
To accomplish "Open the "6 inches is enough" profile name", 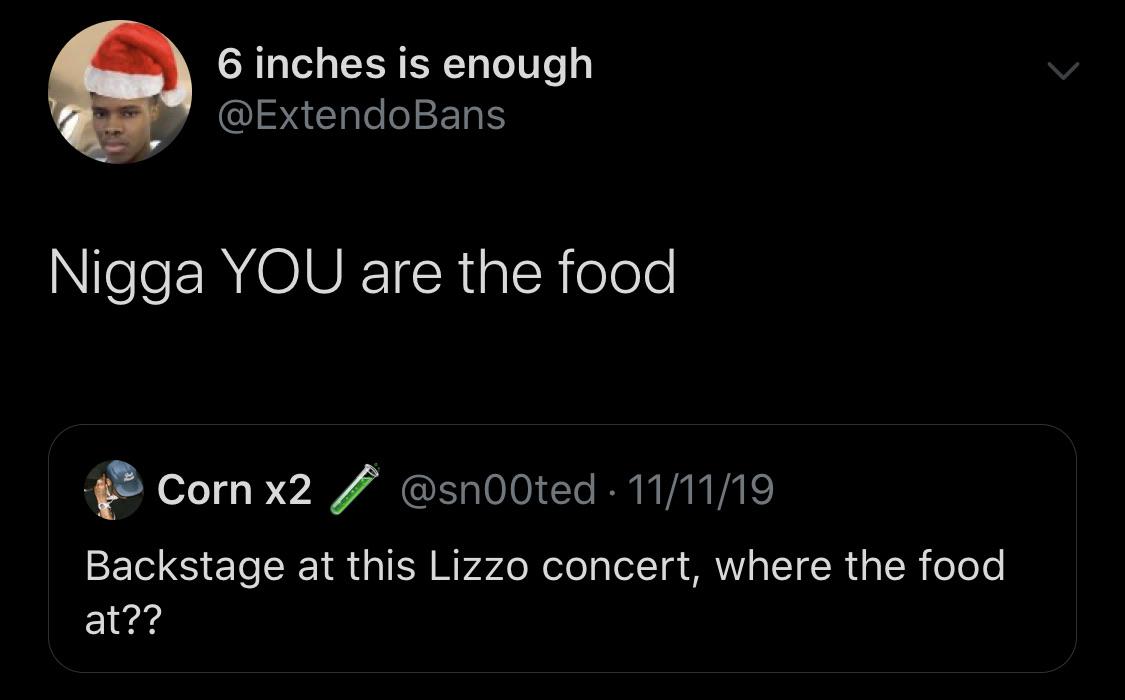I will click(x=404, y=65).
